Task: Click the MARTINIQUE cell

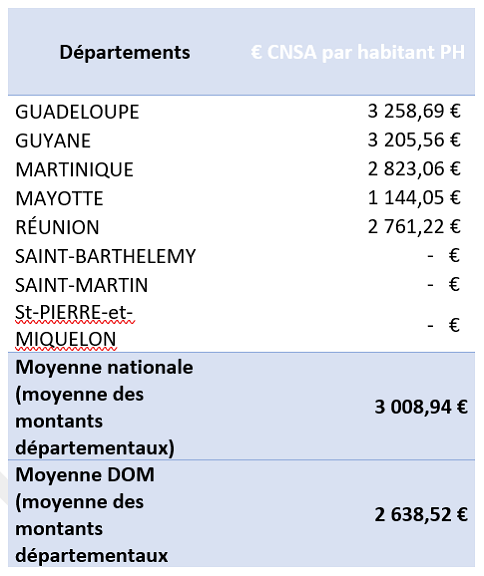Action: click(74, 170)
